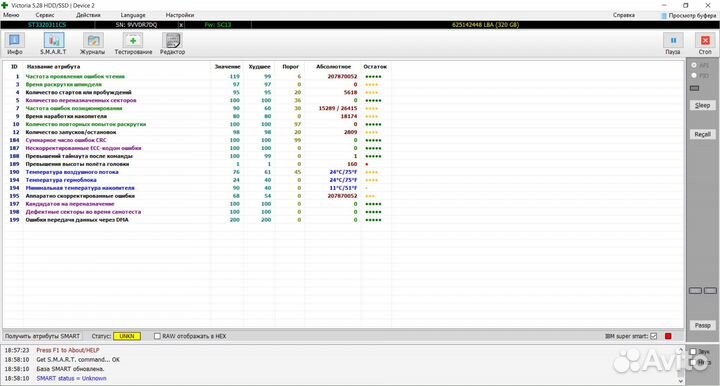Image resolution: width=720 pixels, height=386 pixels.
Task: Click the Пауза toolbar button
Action: point(673,44)
